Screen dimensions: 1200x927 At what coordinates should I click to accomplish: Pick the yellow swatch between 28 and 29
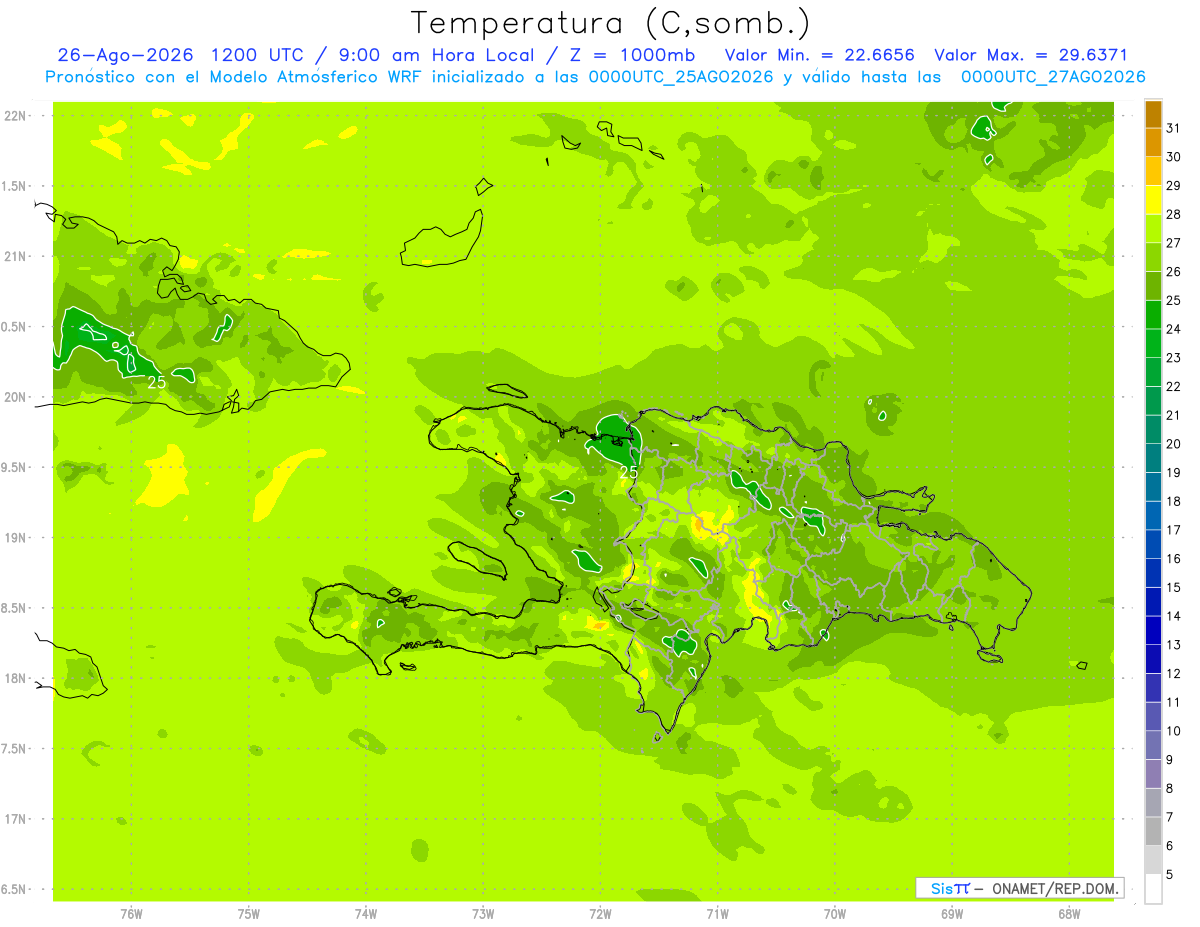tap(1153, 200)
